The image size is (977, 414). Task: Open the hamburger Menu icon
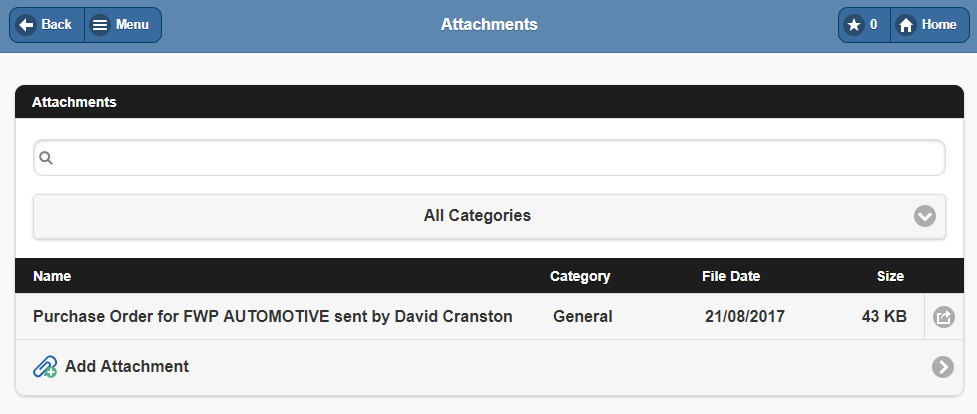[x=100, y=25]
